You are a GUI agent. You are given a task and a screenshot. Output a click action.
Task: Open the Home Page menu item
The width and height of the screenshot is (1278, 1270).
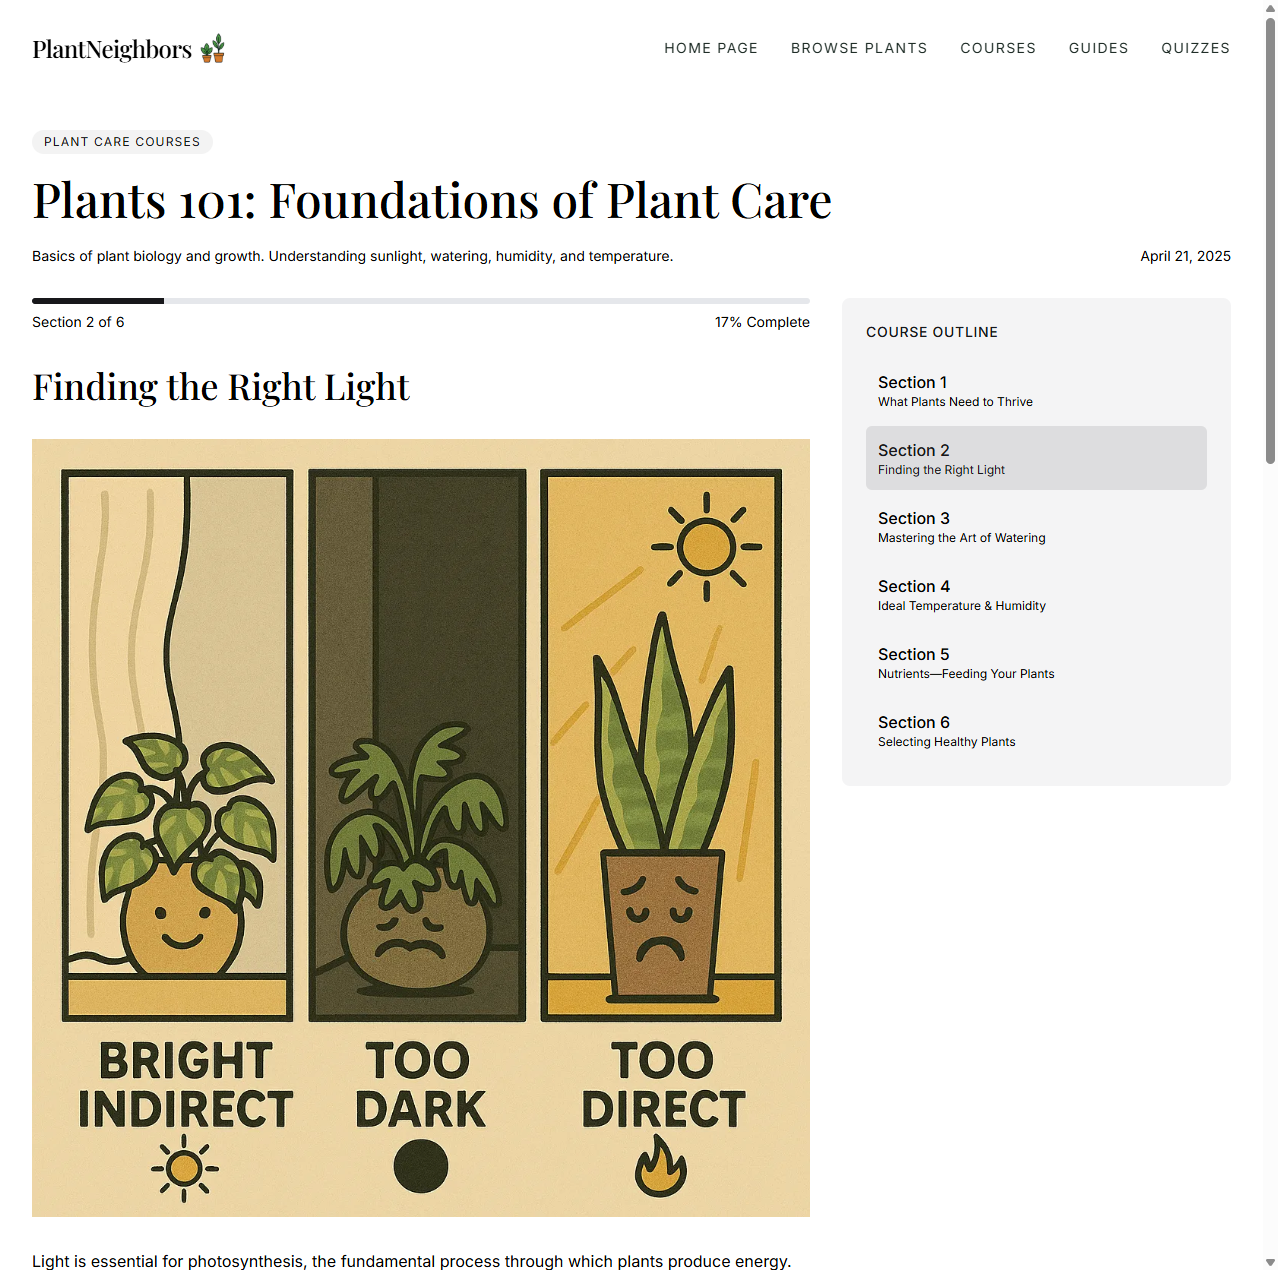pyautogui.click(x=711, y=48)
